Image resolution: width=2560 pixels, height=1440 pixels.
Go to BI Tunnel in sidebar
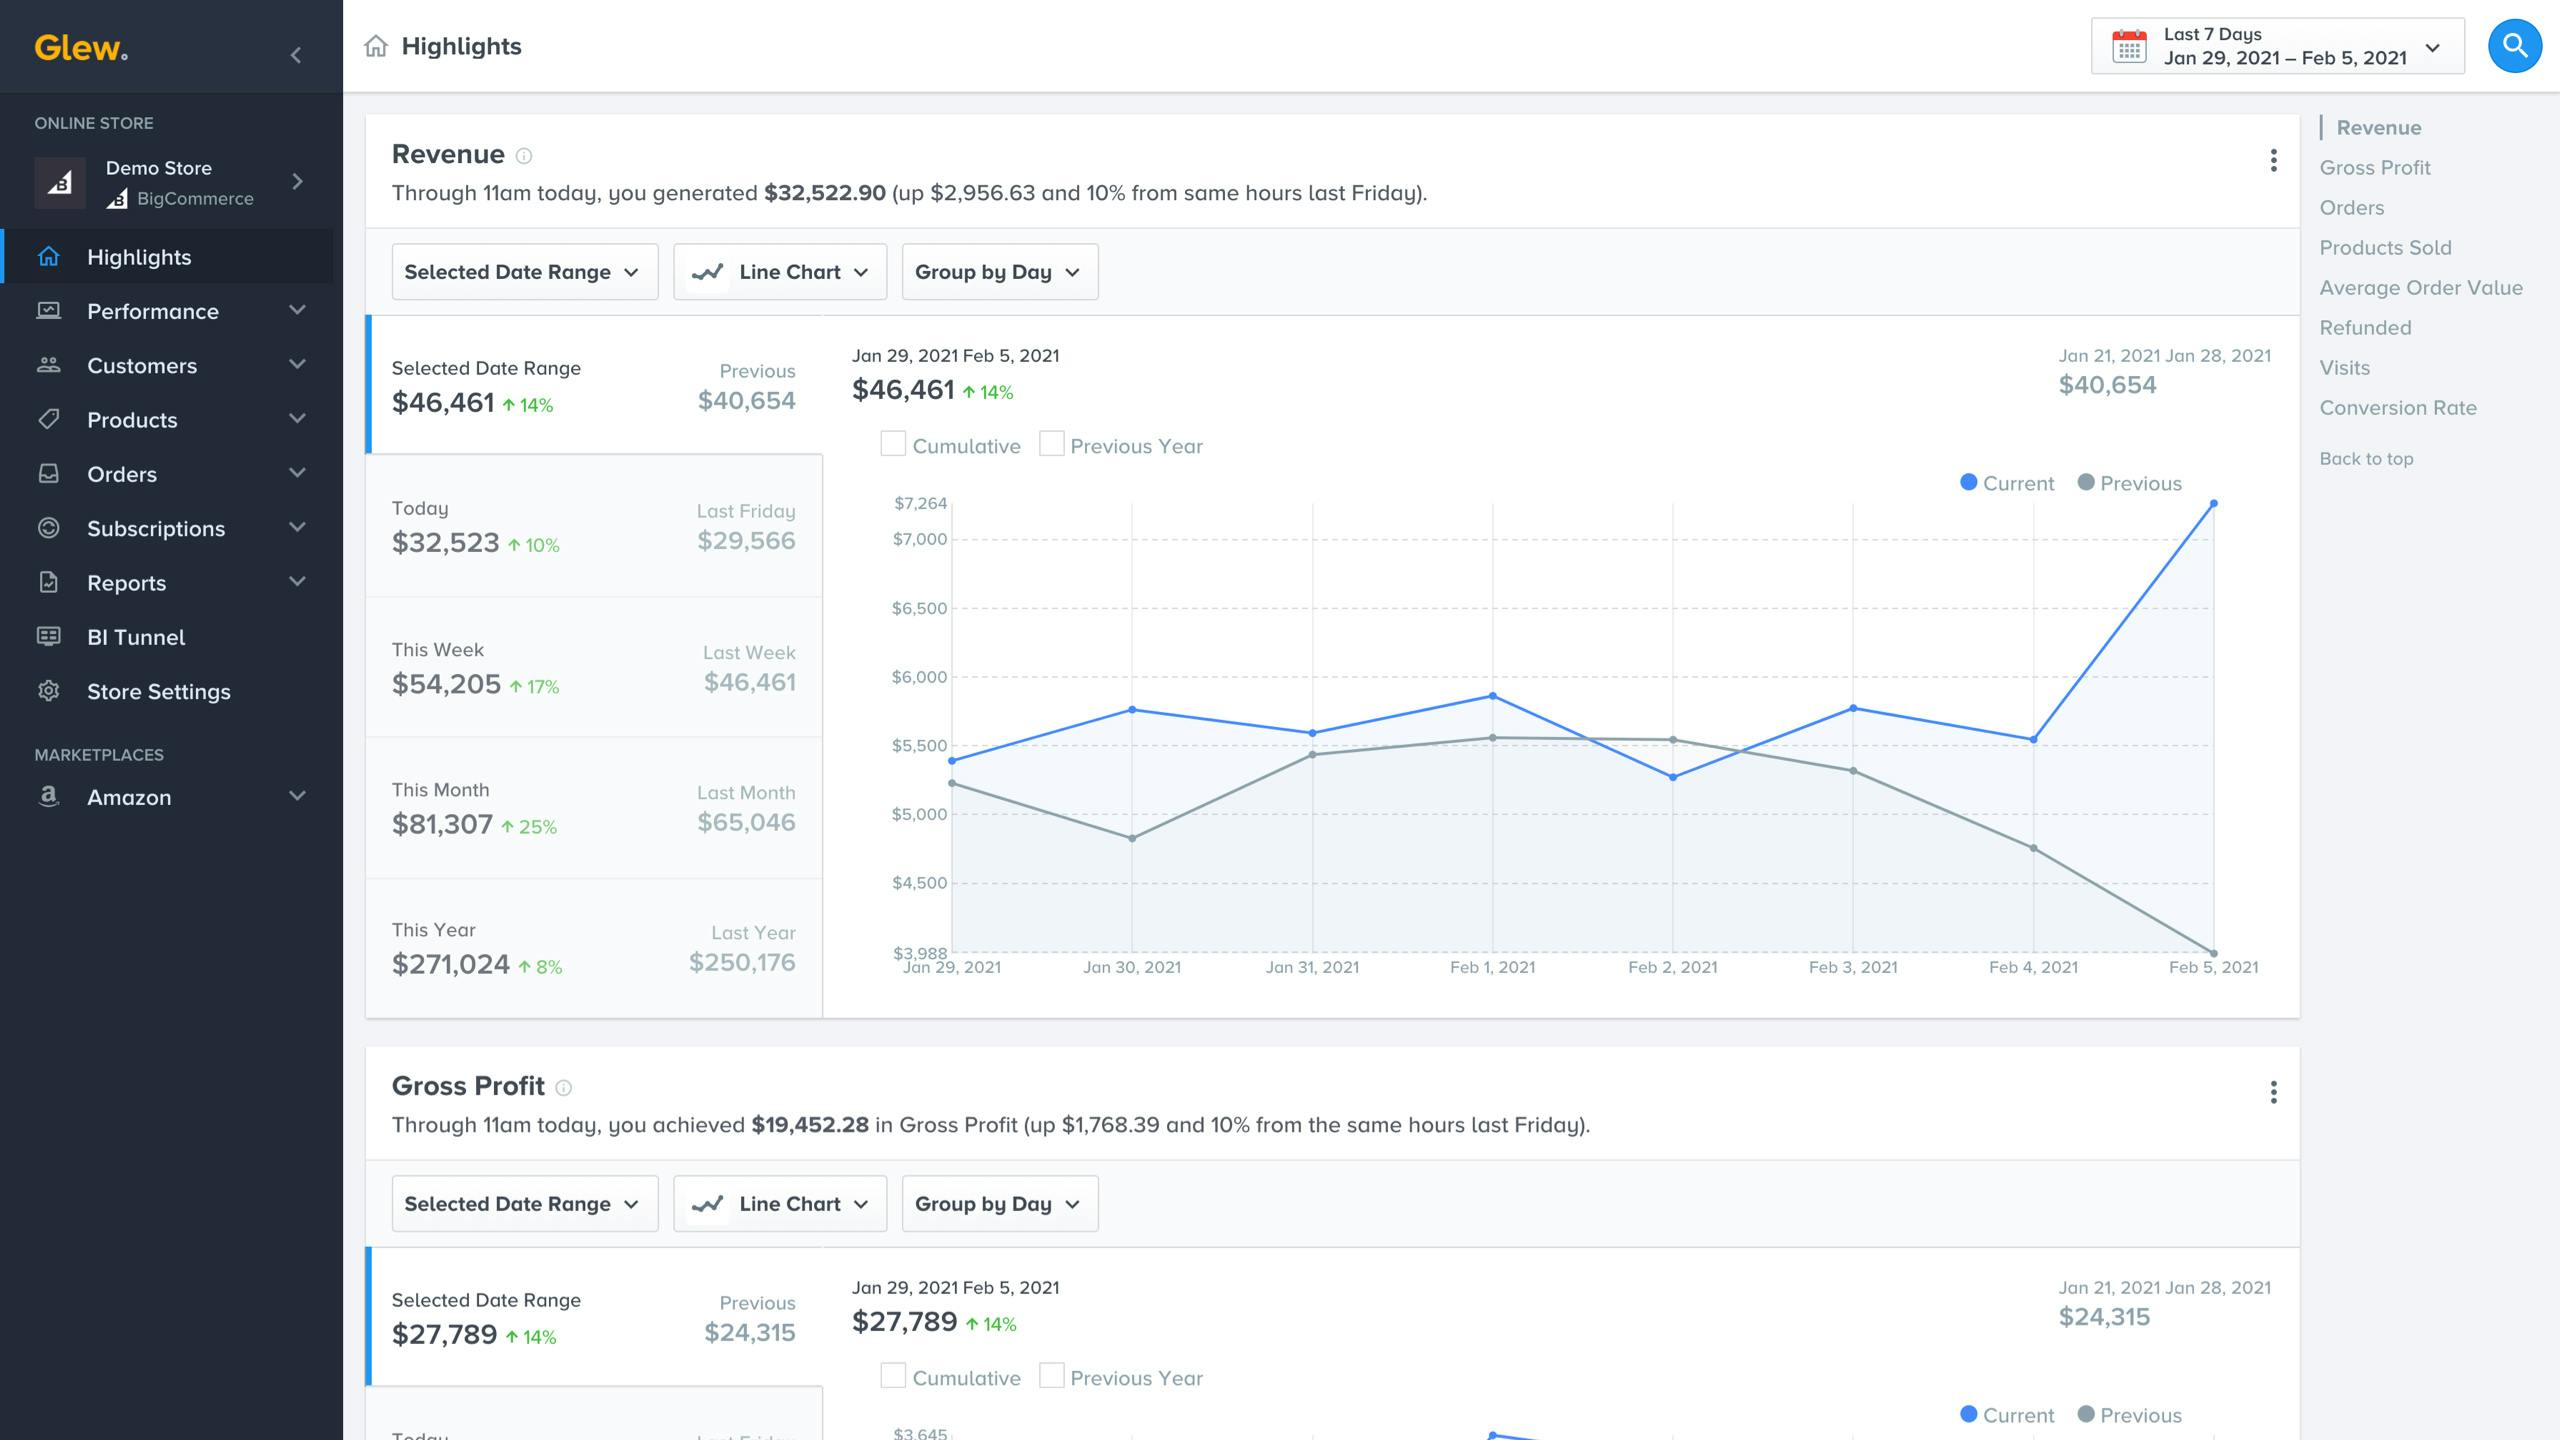click(168, 637)
